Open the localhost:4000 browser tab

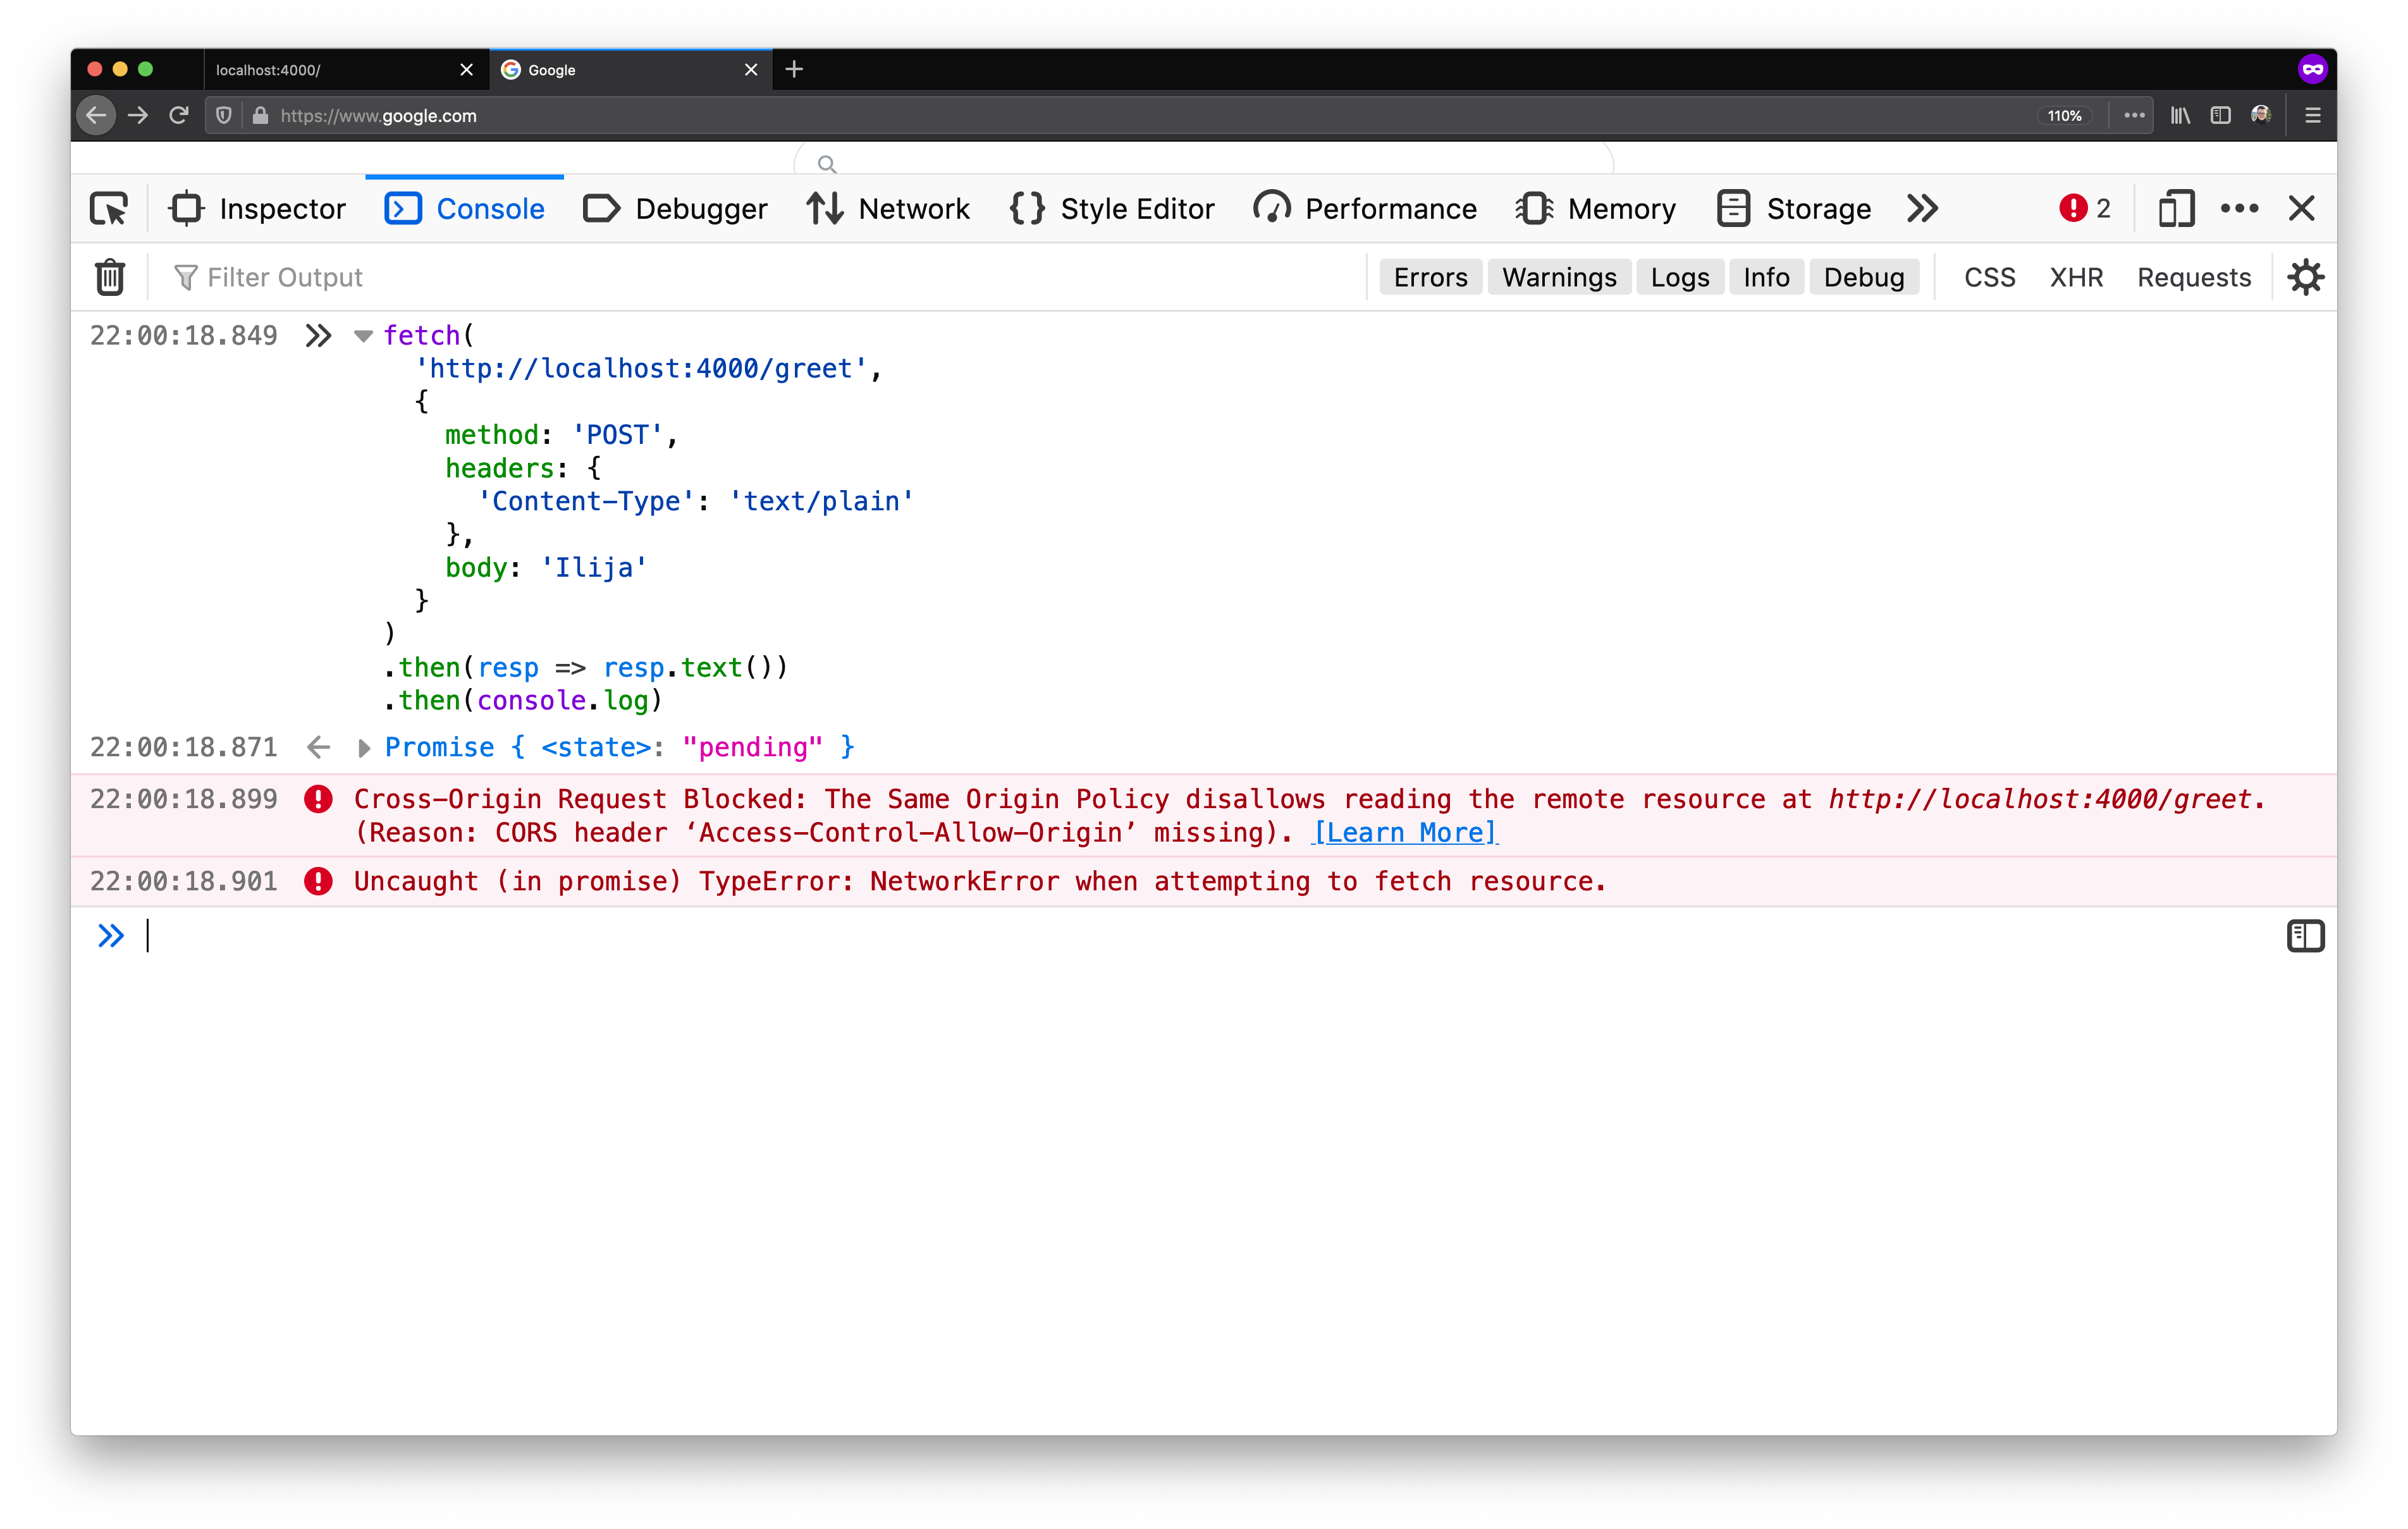pos(330,70)
